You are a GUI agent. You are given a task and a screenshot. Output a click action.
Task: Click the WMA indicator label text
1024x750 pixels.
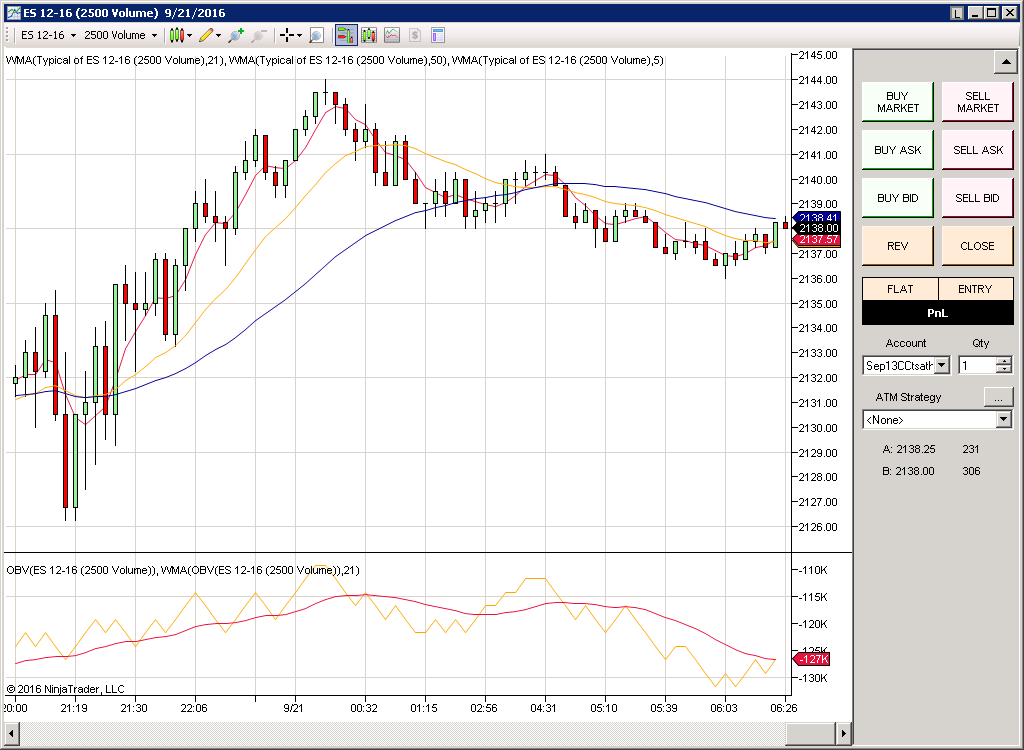pos(334,60)
